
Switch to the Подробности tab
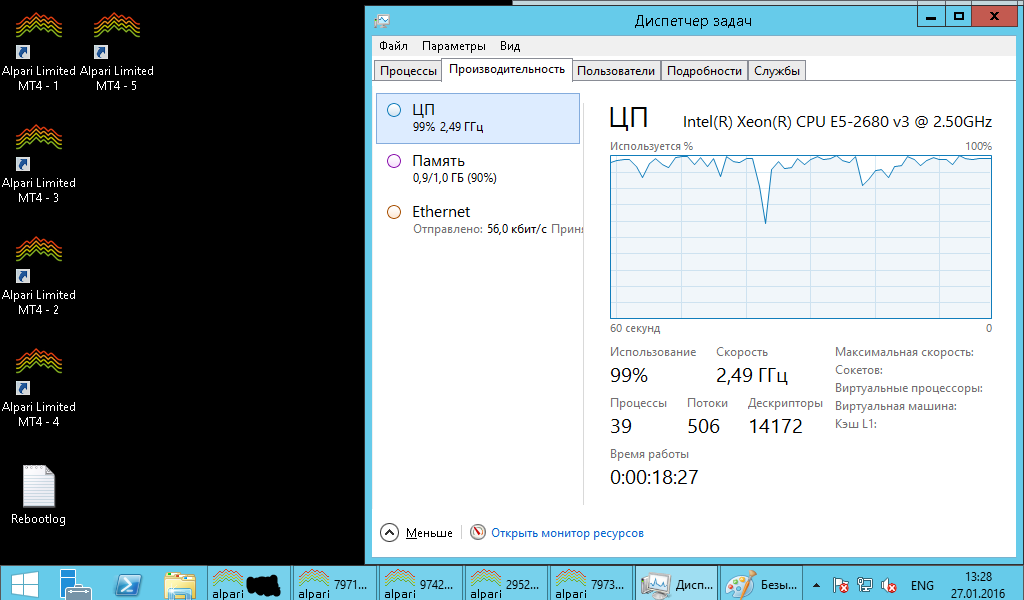[x=704, y=71]
